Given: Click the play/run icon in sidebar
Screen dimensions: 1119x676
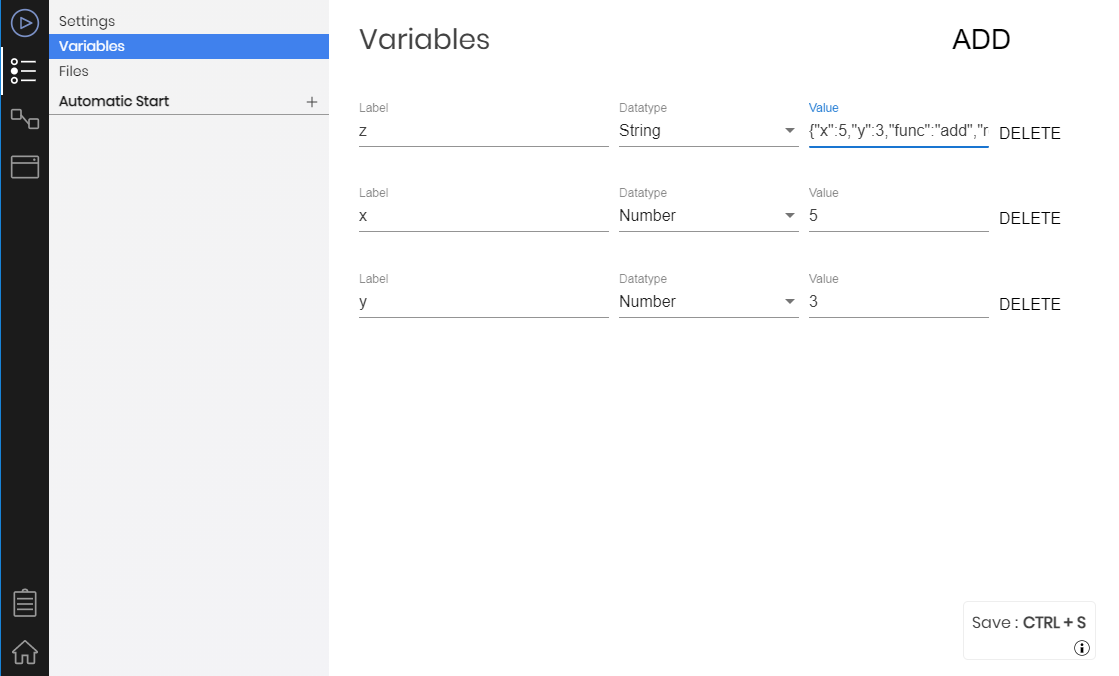Looking at the screenshot, I should click(25, 24).
